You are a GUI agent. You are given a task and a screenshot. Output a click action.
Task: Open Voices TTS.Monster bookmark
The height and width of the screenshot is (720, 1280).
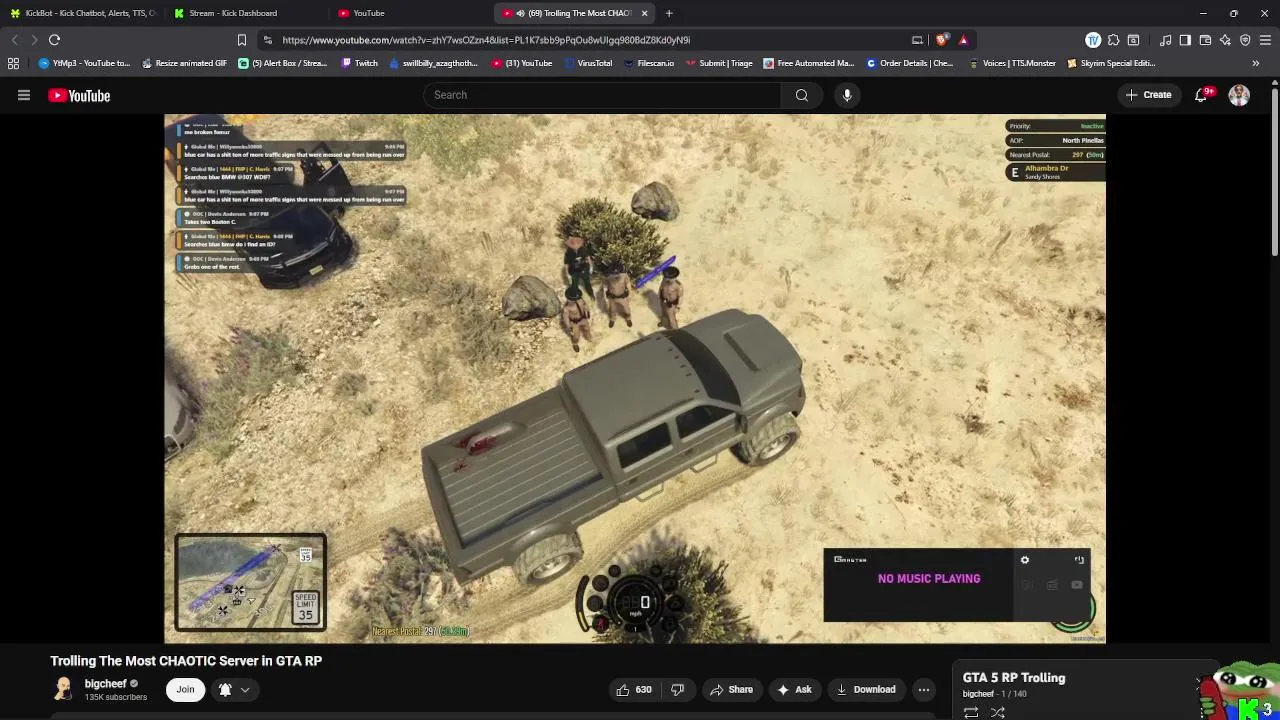click(x=1012, y=63)
